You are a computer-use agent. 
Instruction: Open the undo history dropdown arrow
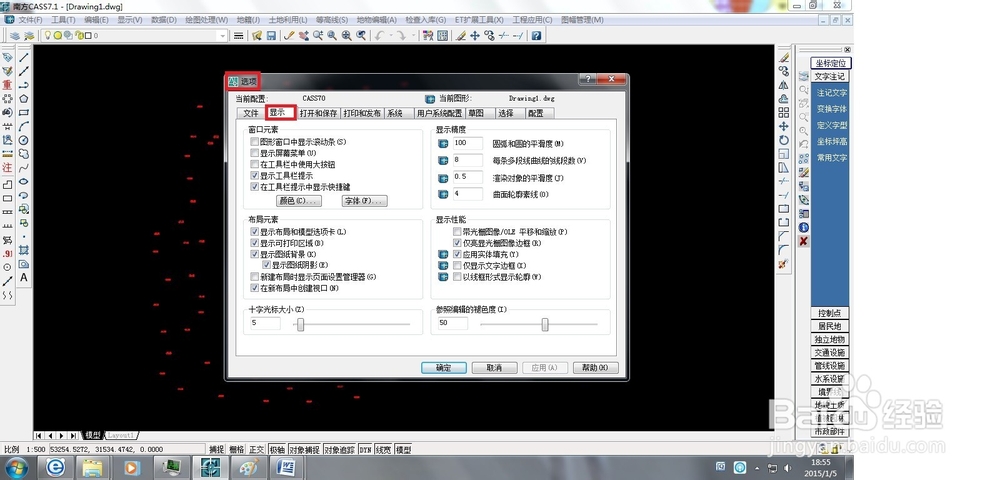(390, 36)
